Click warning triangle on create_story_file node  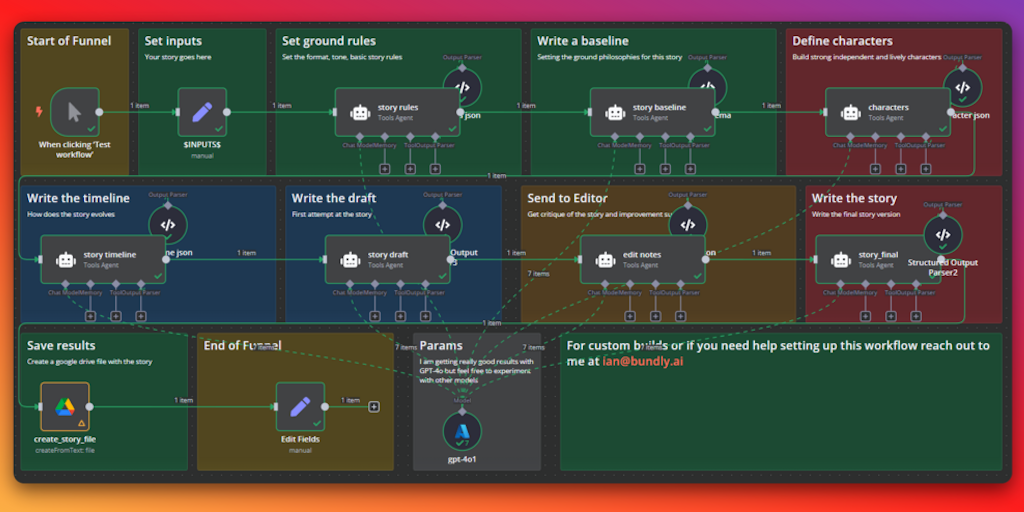coord(82,423)
